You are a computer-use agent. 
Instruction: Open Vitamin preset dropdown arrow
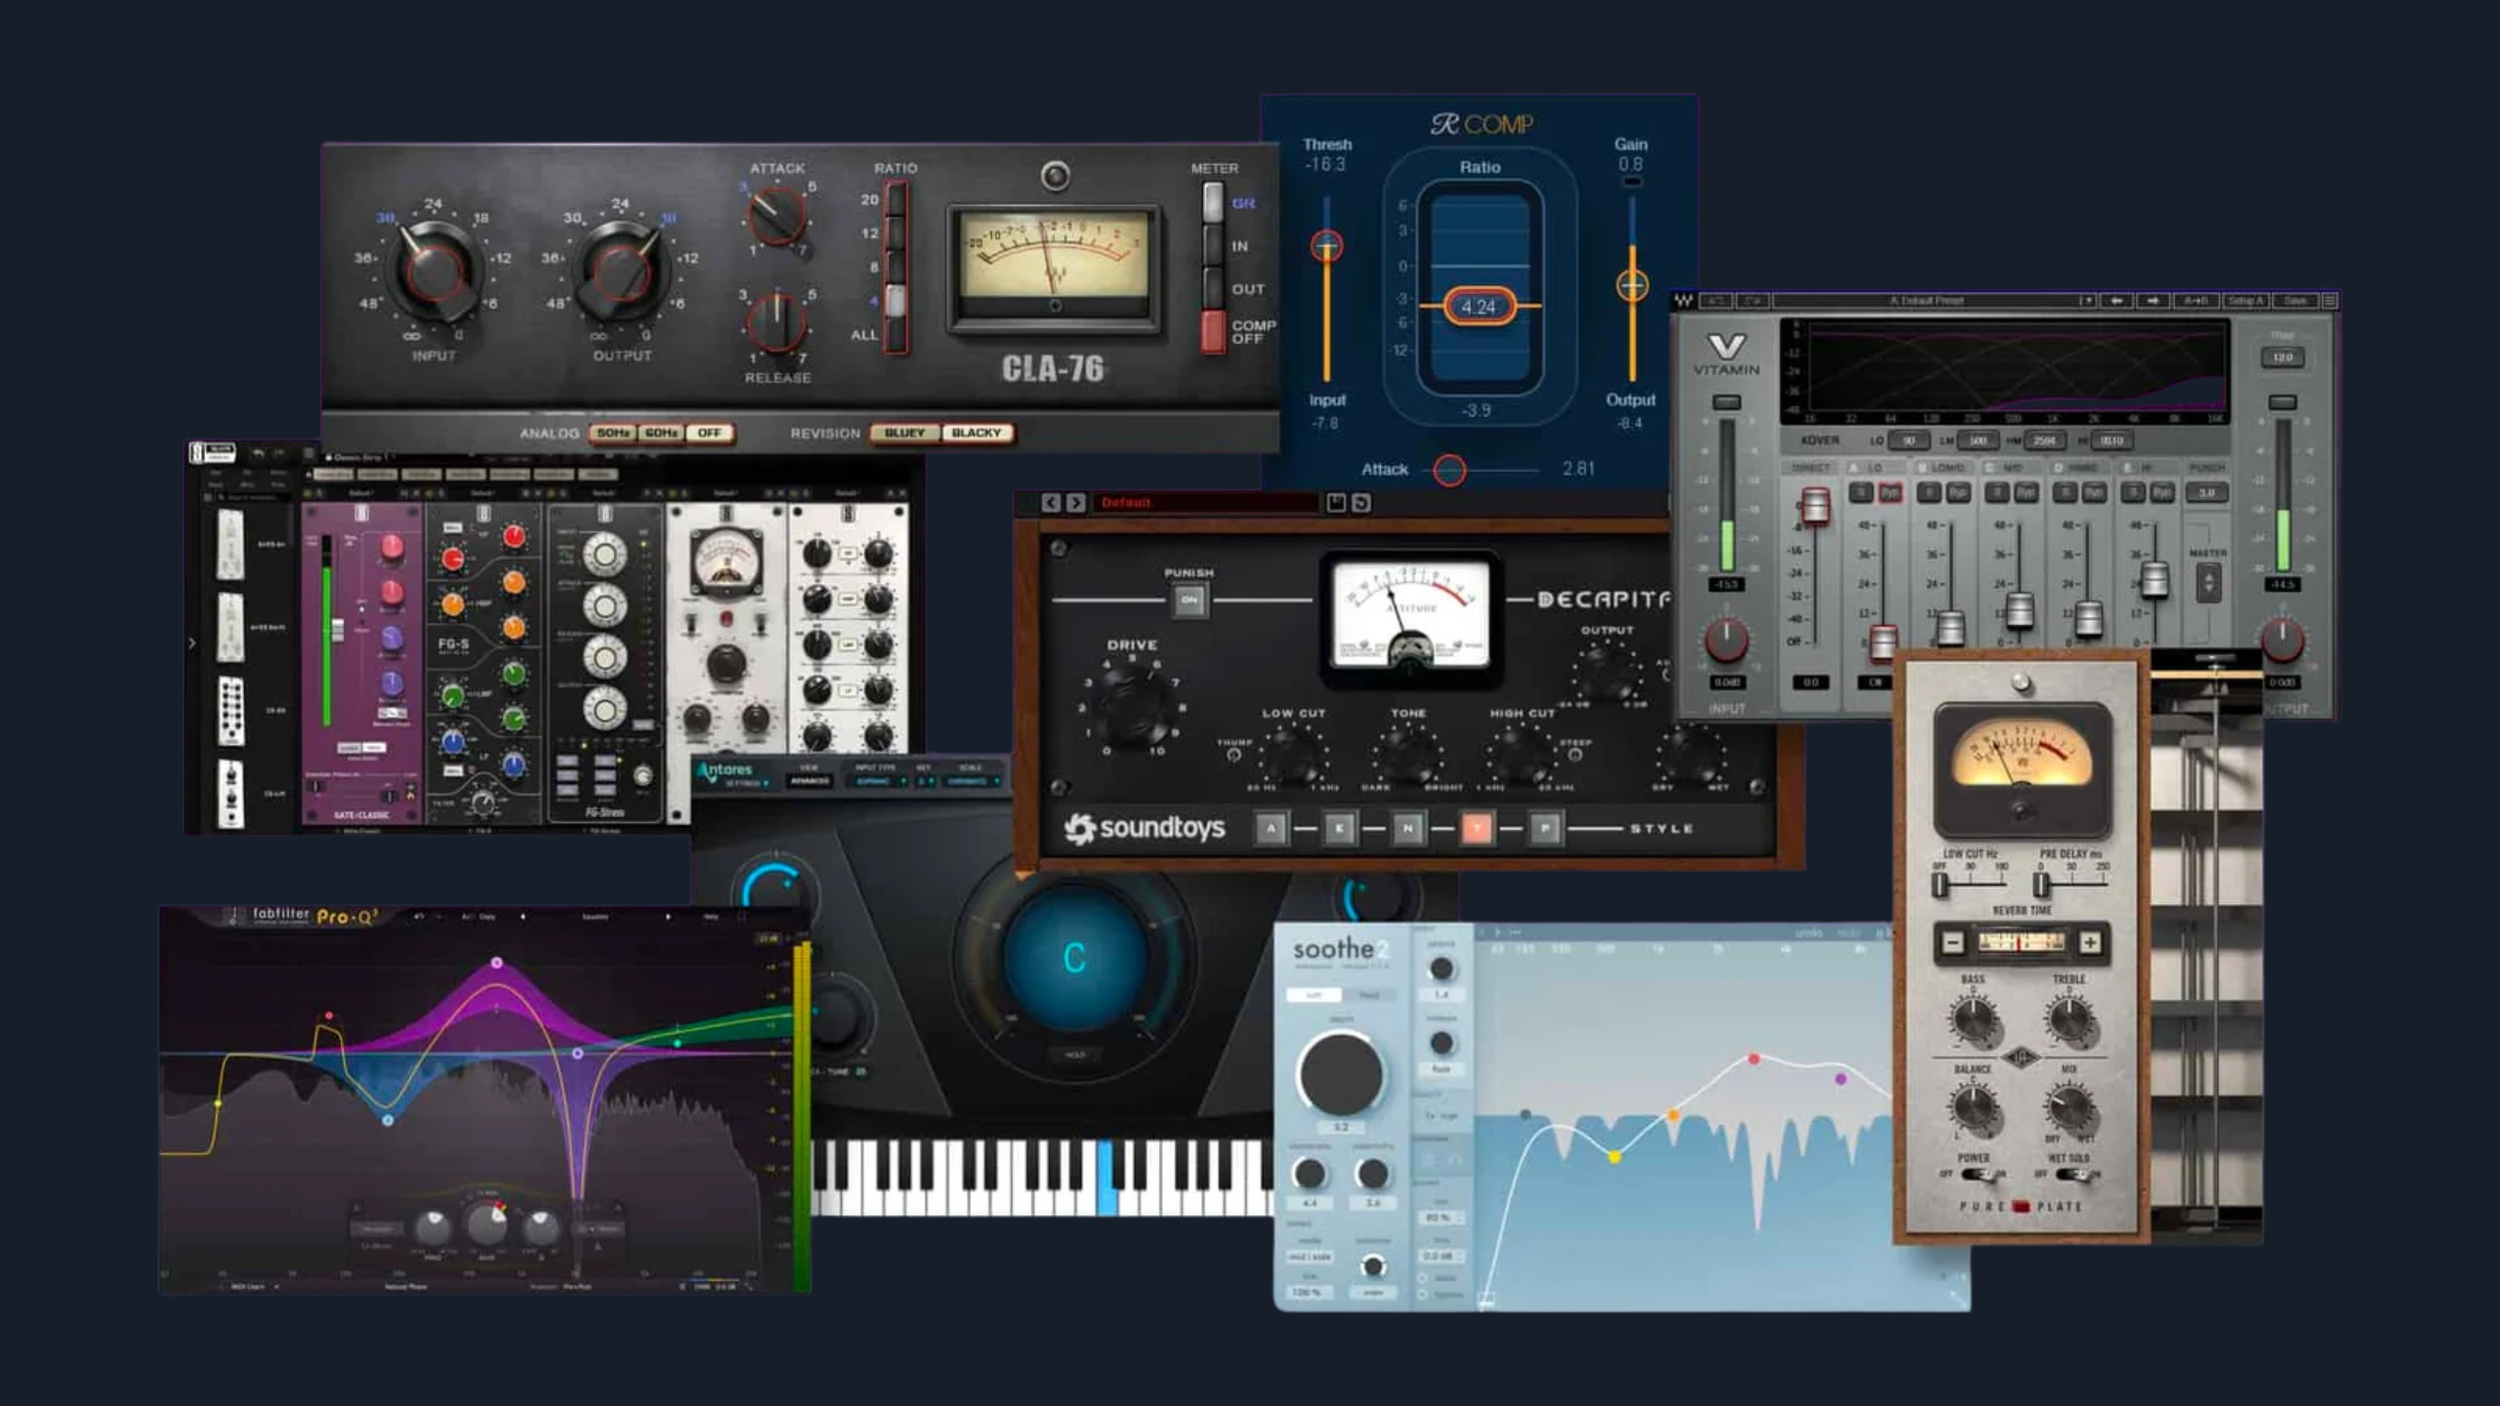pyautogui.click(x=2087, y=300)
